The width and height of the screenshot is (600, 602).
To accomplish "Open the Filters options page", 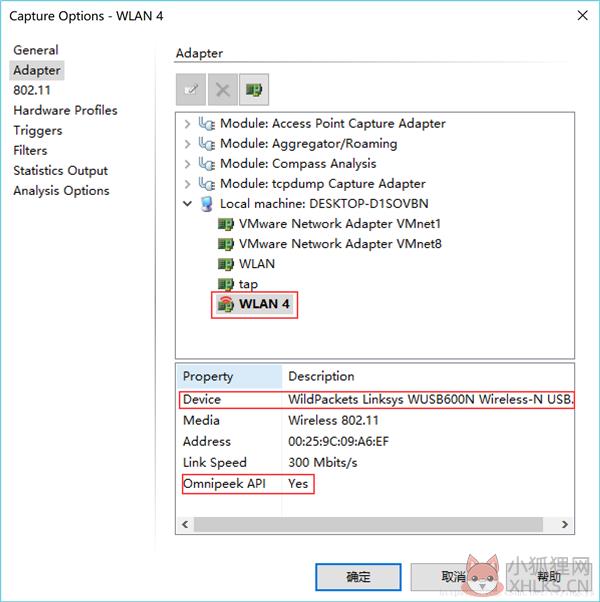I will [30, 150].
